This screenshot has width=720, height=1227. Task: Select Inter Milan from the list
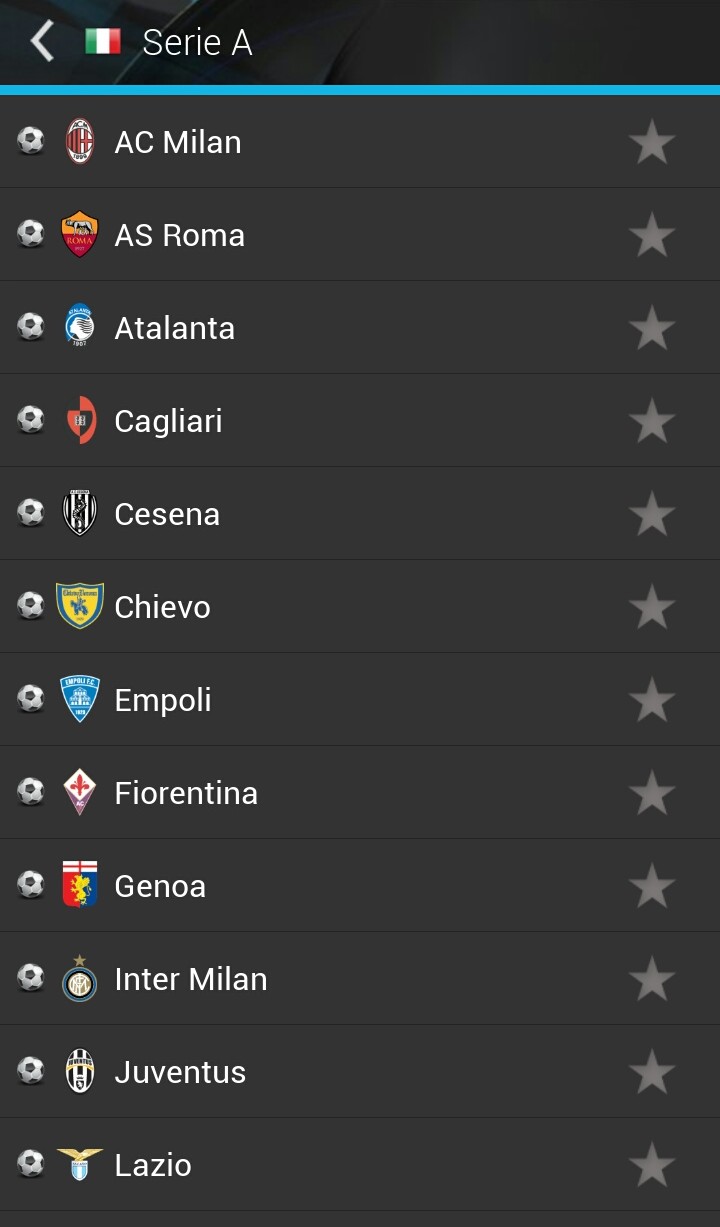click(x=191, y=979)
